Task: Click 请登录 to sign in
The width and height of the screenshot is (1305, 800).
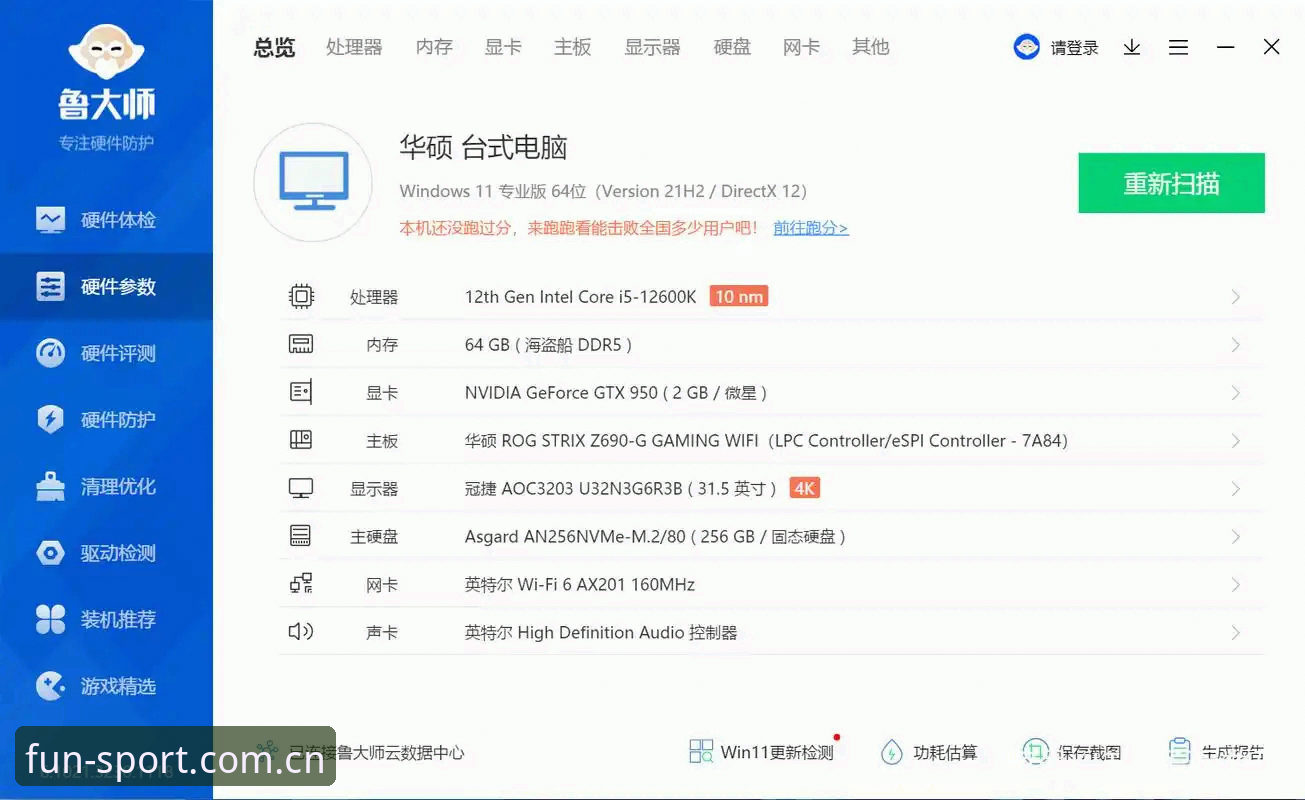Action: pos(1074,48)
